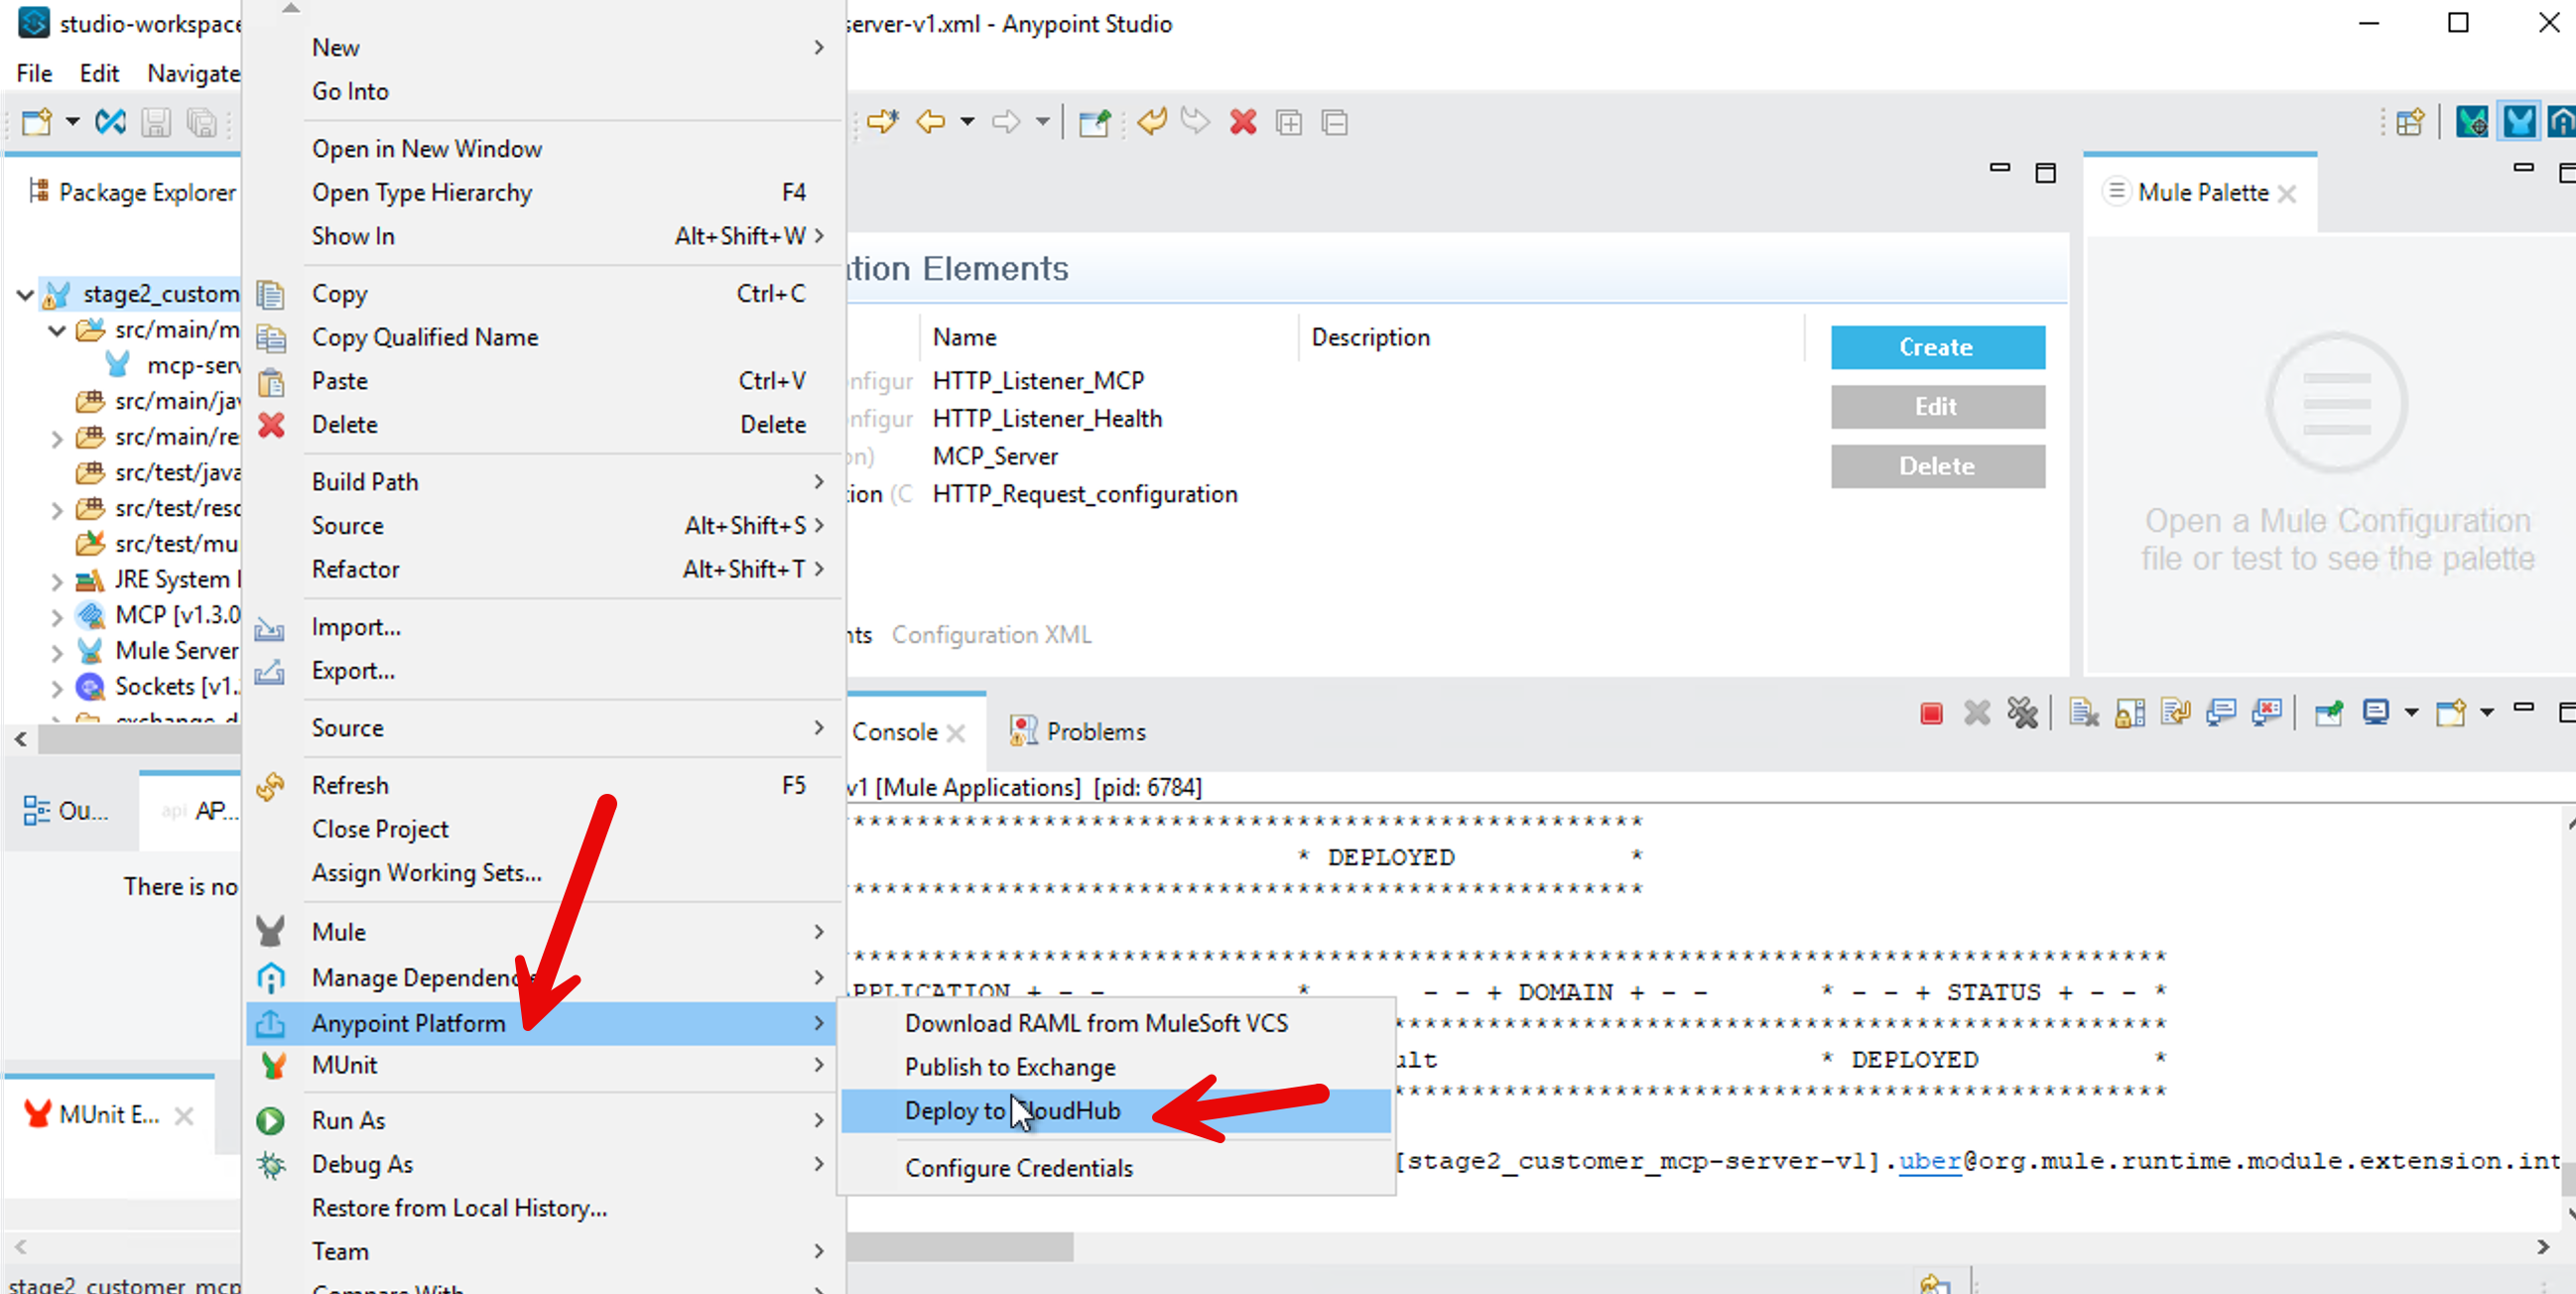Click the red delete icon in main toolbar
The width and height of the screenshot is (2576, 1294).
point(1243,122)
